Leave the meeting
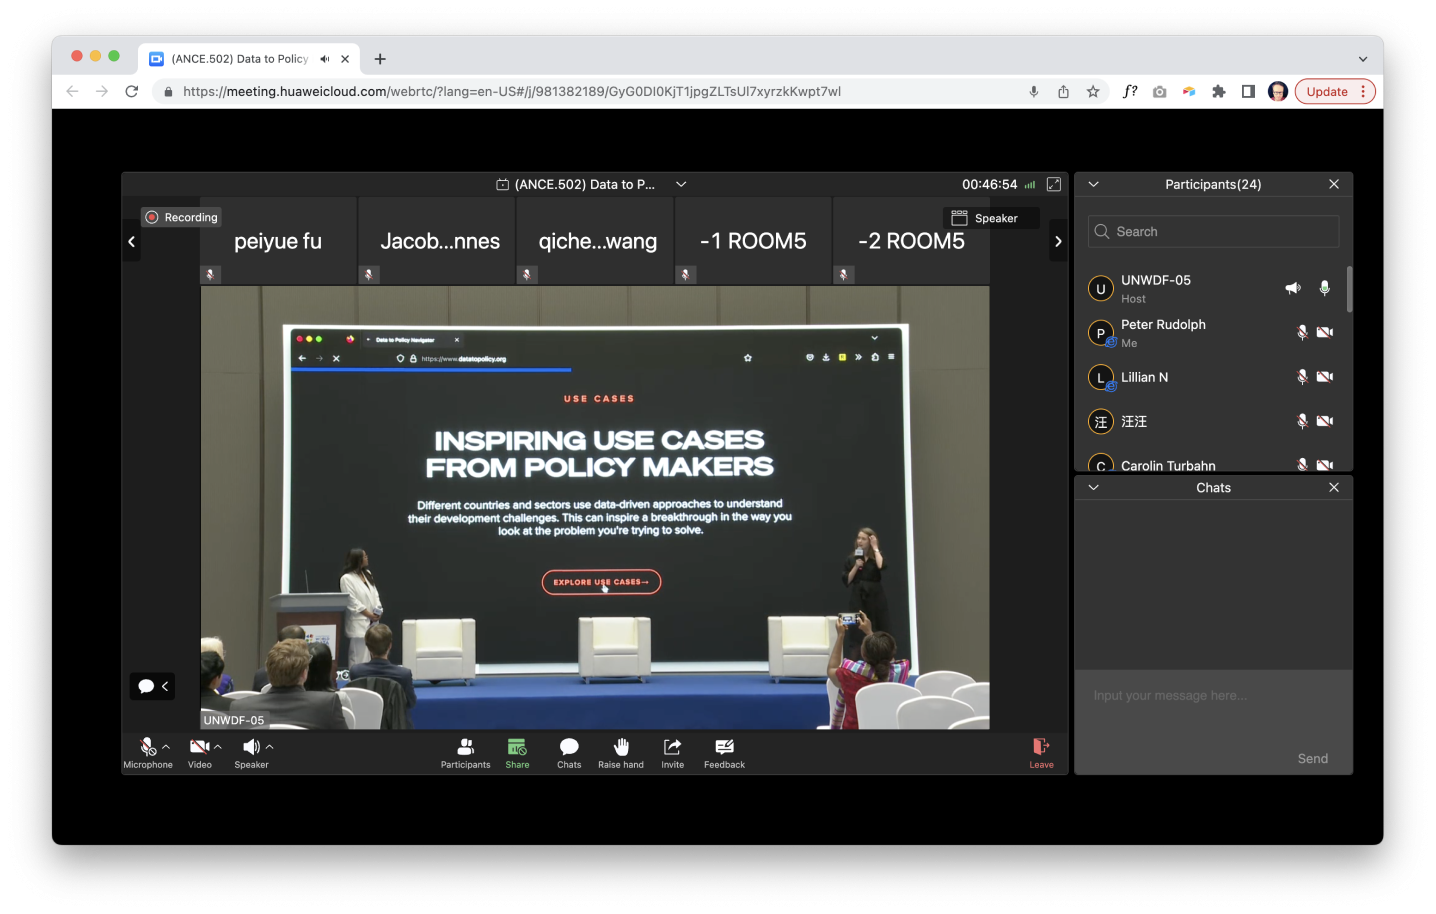 click(1040, 752)
